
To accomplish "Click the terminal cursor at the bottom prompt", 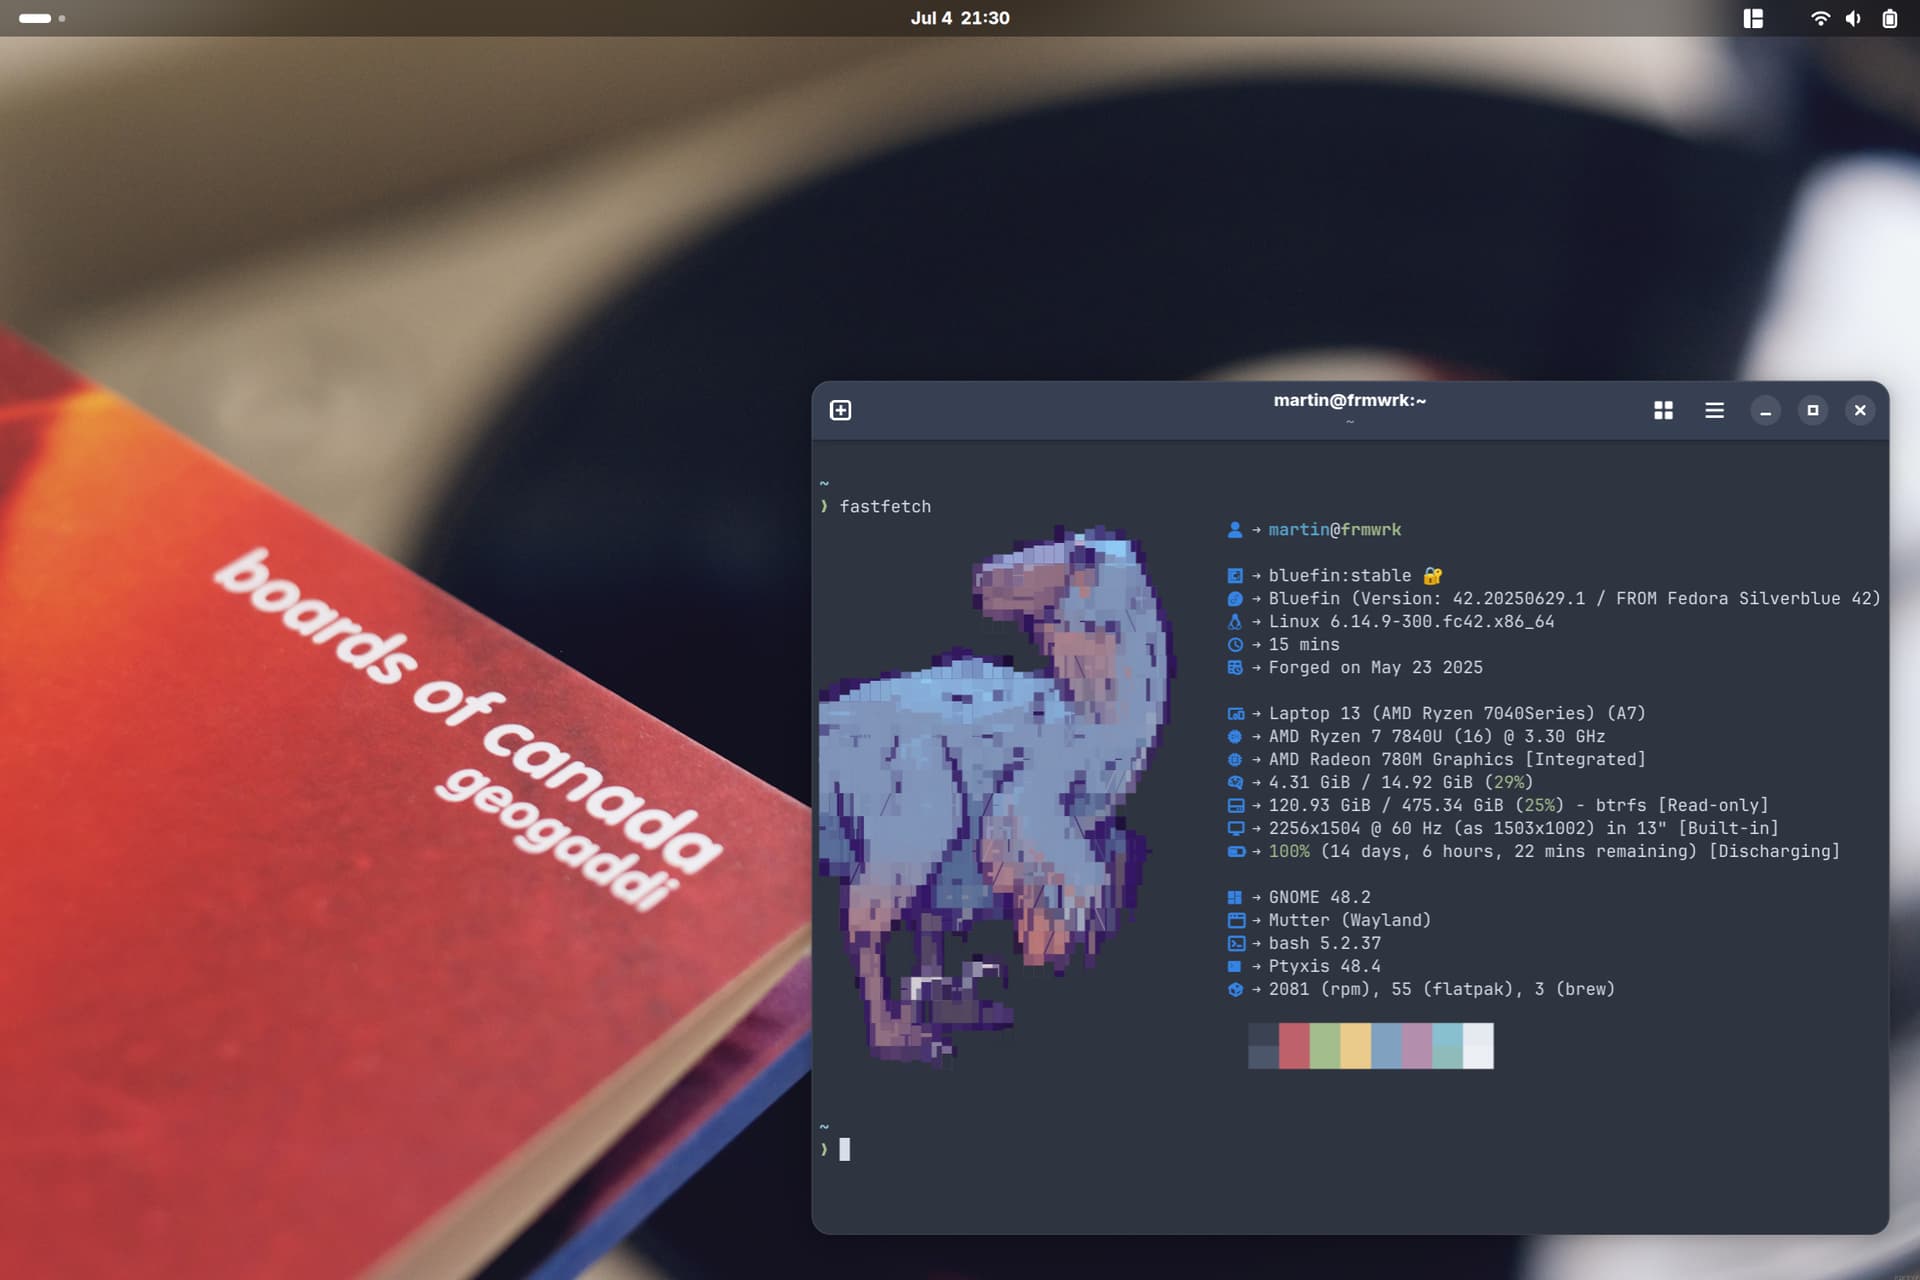I will point(845,1150).
